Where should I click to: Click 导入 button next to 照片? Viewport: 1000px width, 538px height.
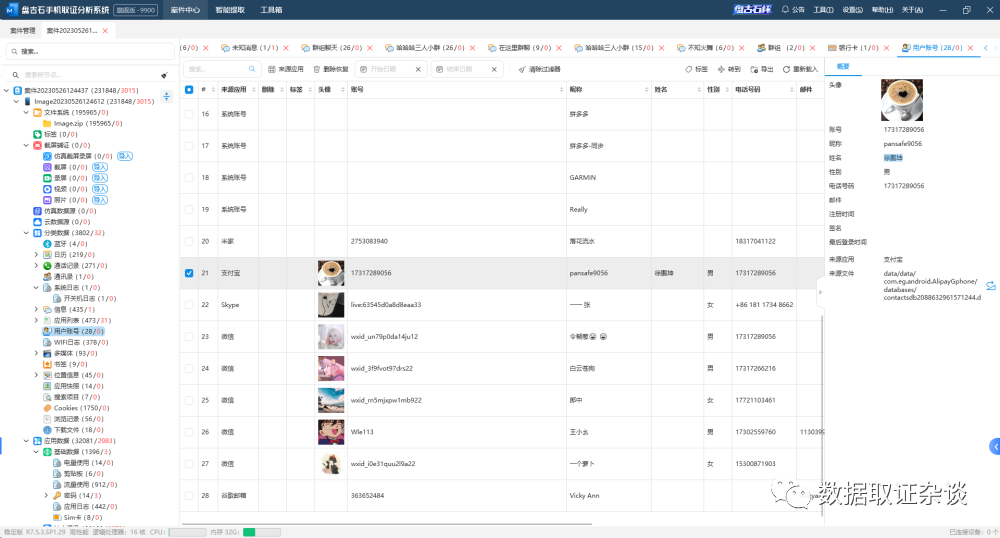tap(99, 200)
